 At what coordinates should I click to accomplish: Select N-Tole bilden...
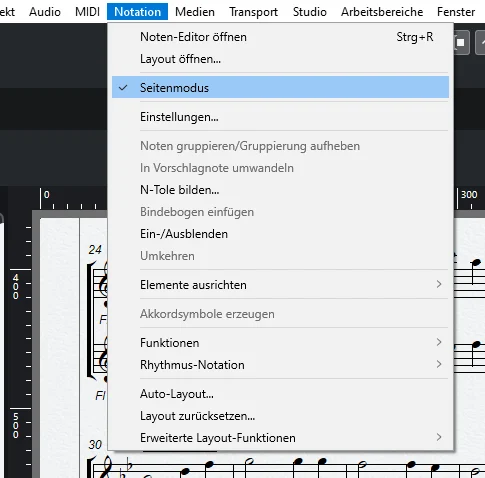click(x=280, y=190)
